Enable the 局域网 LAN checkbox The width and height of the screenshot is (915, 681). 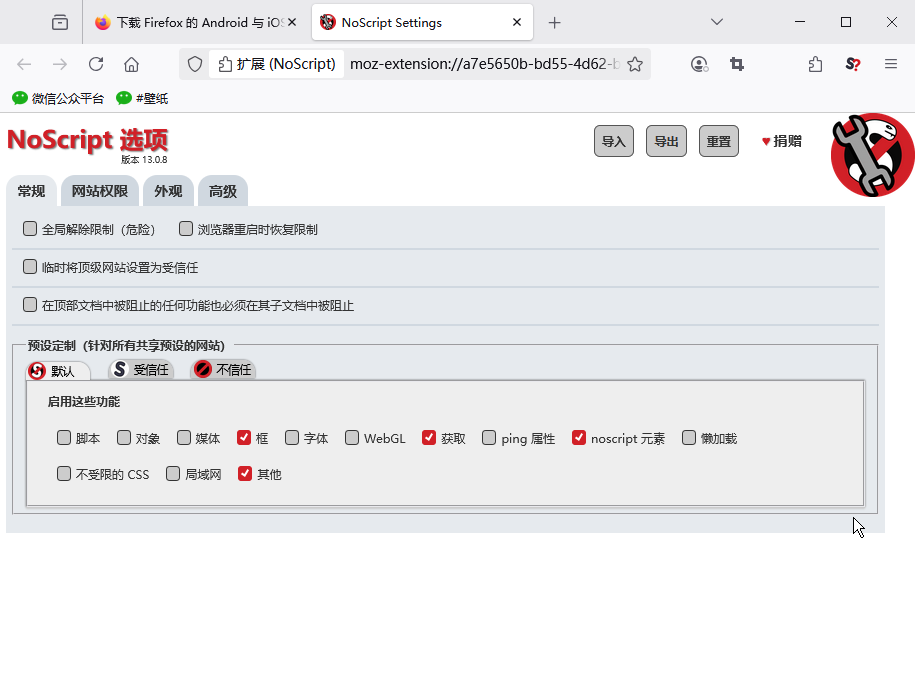[173, 473]
